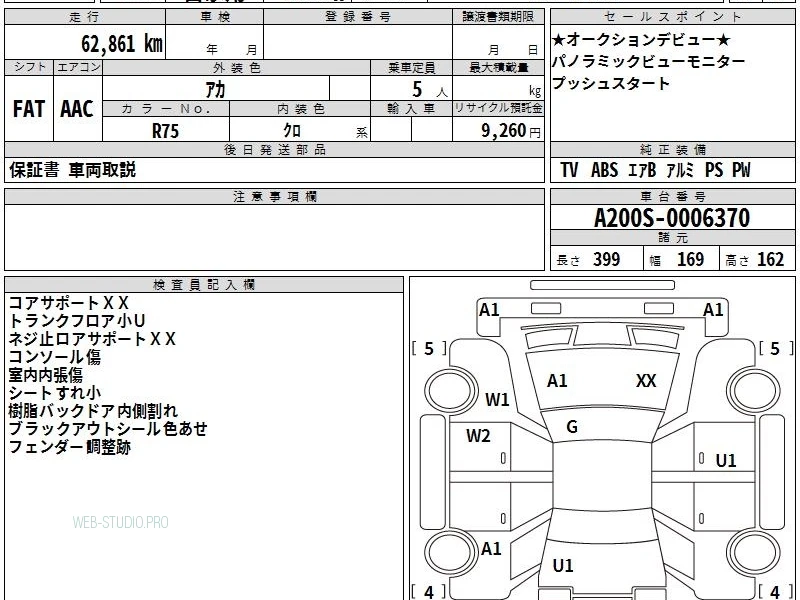800x600 pixels.
Task: Click the A1 mark near rear wheel
Action: (x=491, y=549)
